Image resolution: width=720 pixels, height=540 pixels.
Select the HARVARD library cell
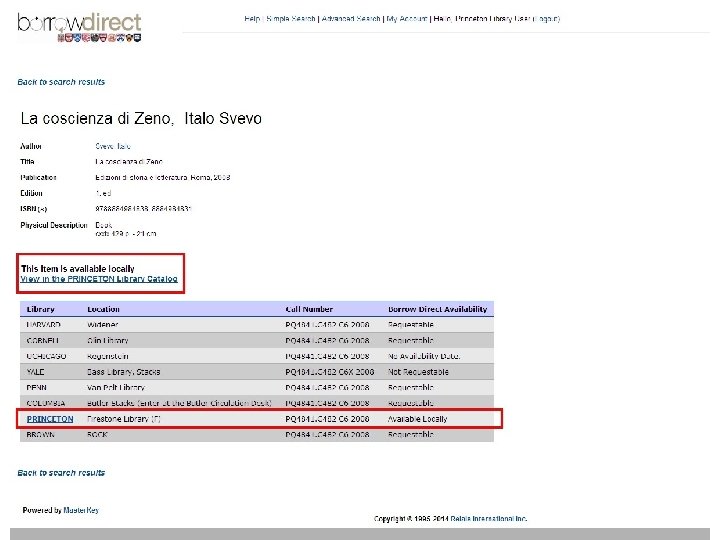(x=44, y=325)
